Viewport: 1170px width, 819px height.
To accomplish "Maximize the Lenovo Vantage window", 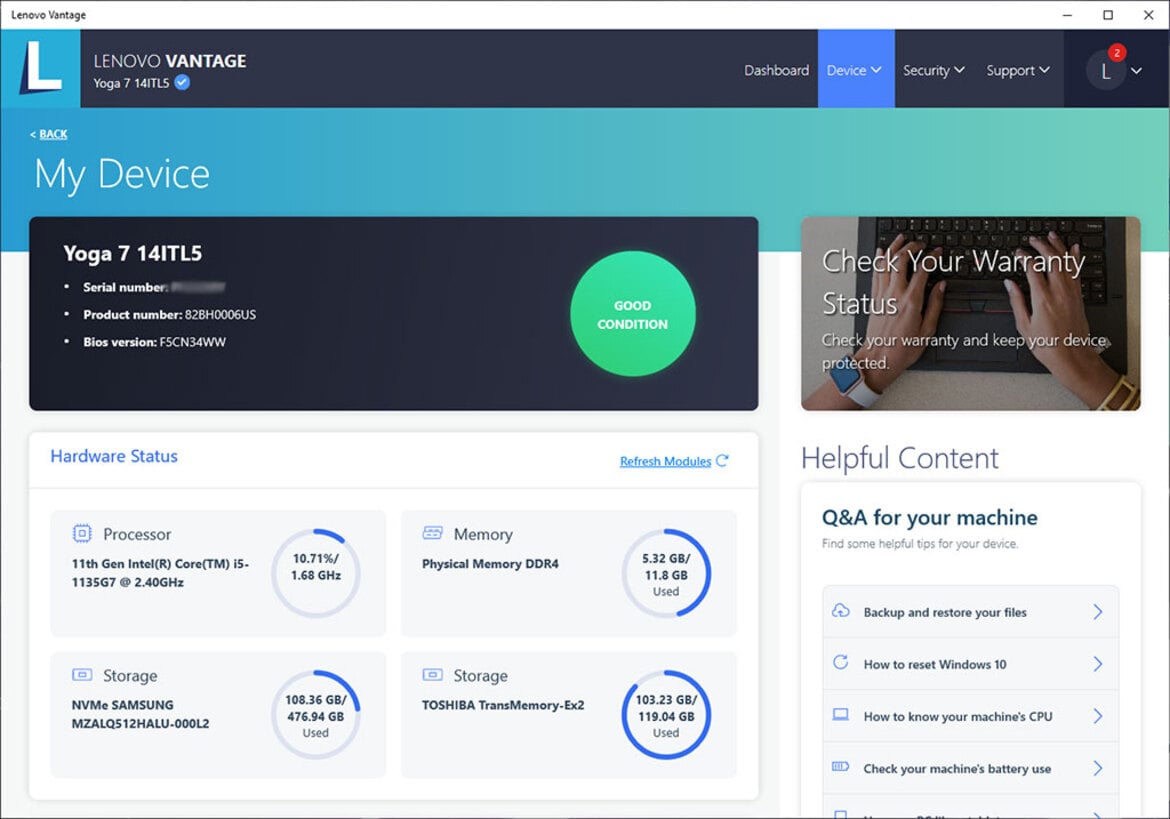I will [1108, 15].
